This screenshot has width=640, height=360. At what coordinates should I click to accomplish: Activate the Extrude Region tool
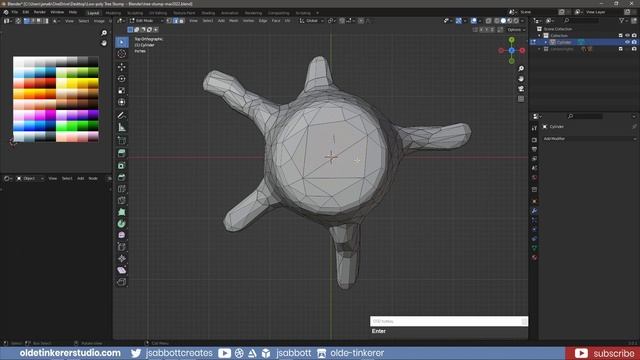coord(122,153)
